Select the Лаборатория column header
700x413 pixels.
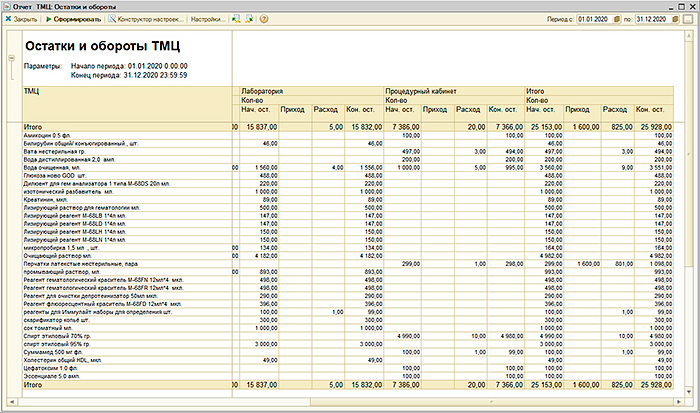click(264, 91)
